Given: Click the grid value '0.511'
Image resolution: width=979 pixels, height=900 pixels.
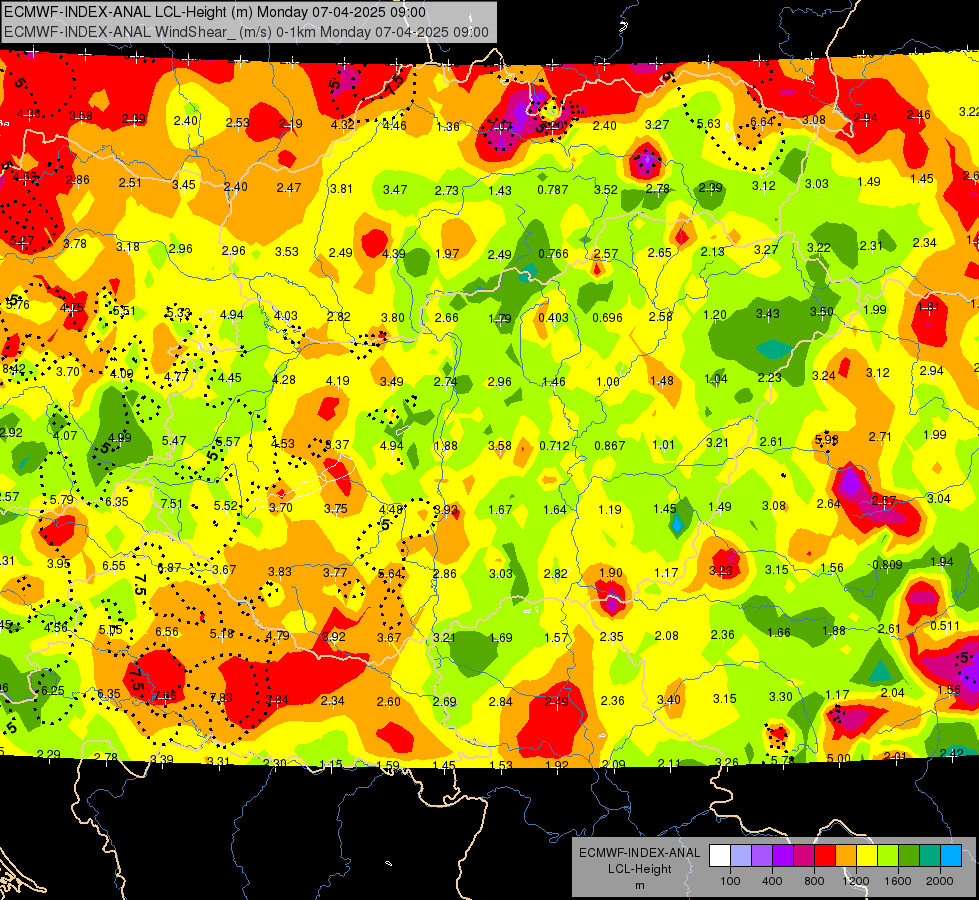Looking at the screenshot, I should (x=945, y=626).
